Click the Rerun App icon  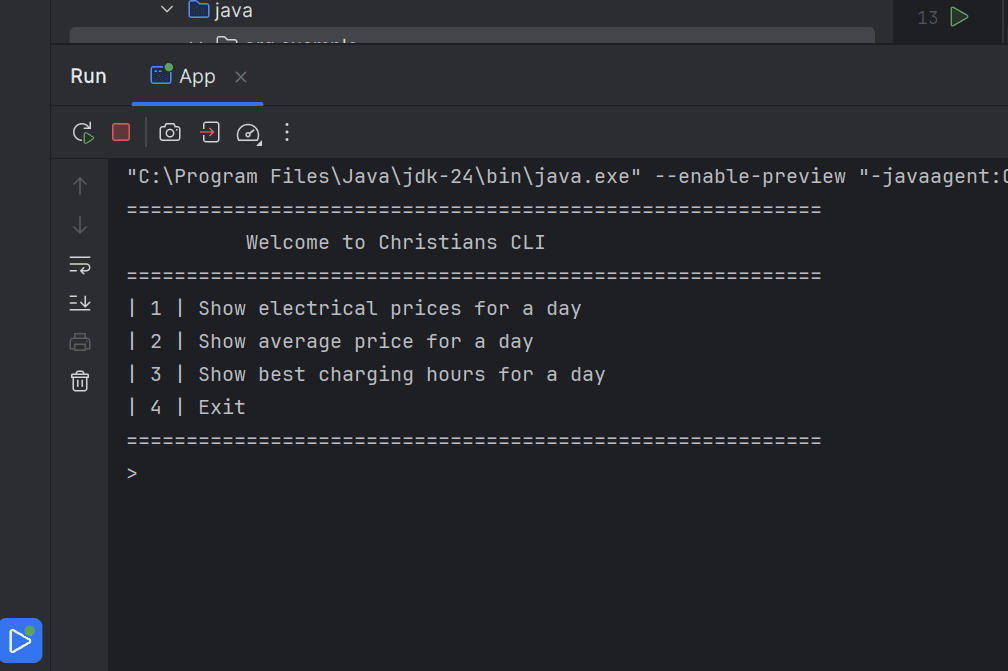83,132
